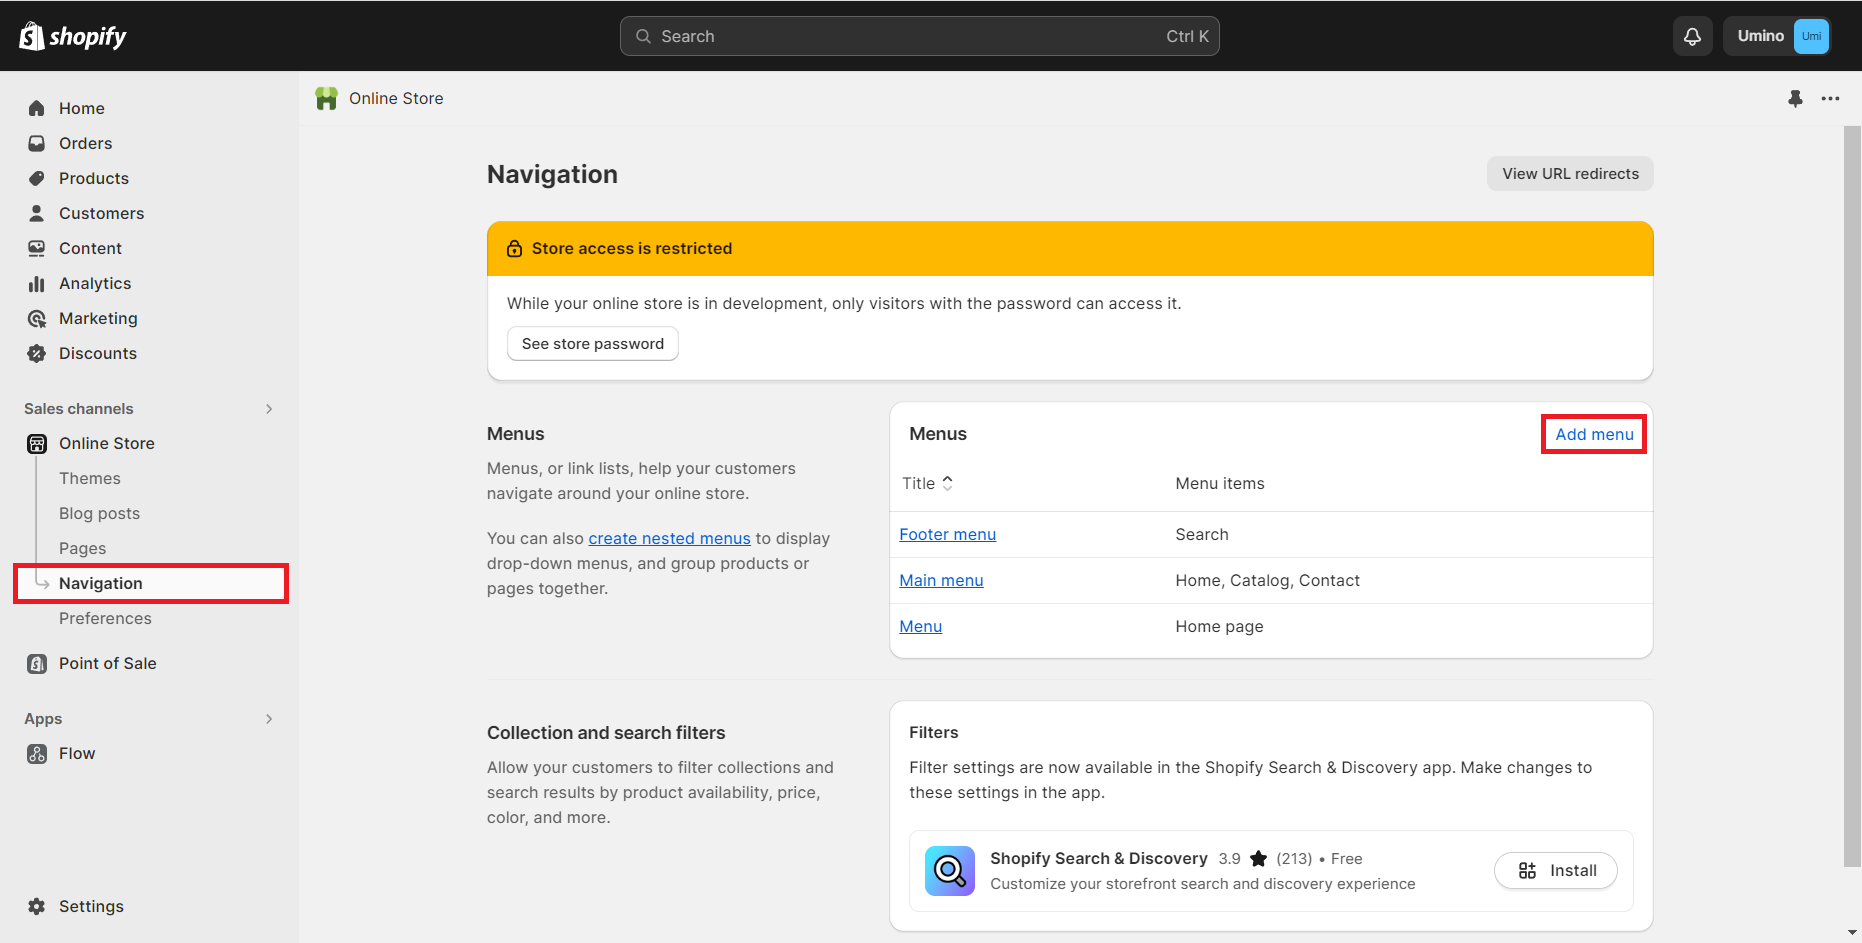
Task: Open the Main menu link
Action: [x=941, y=580]
